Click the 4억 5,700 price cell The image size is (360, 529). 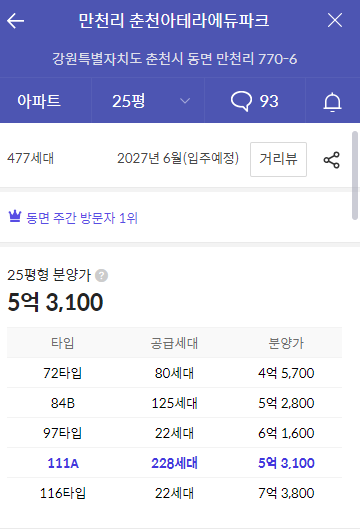click(x=286, y=373)
